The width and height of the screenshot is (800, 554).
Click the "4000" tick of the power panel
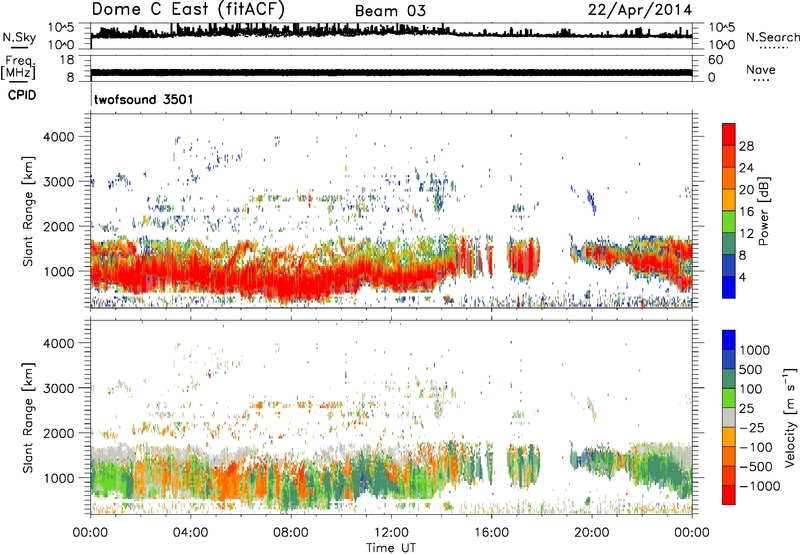click(59, 137)
